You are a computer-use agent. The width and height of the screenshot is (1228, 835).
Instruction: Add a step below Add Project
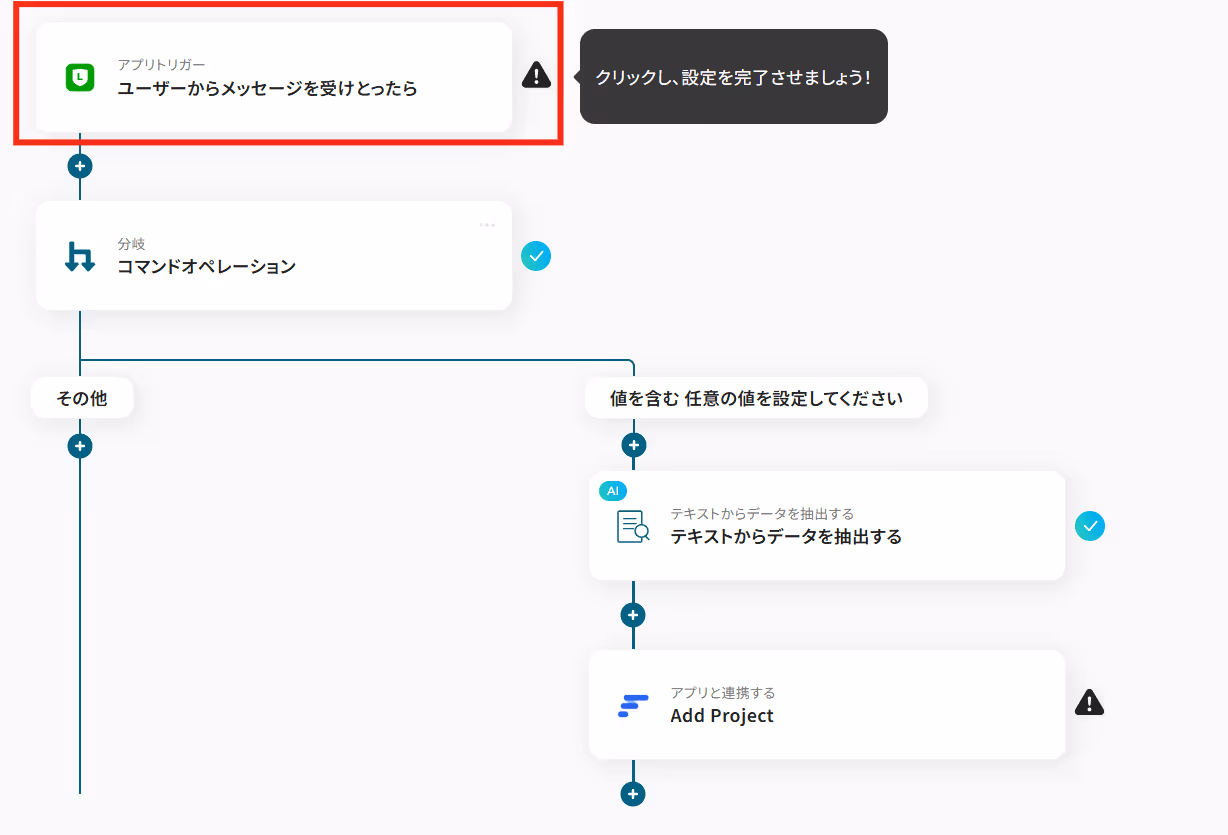[633, 794]
